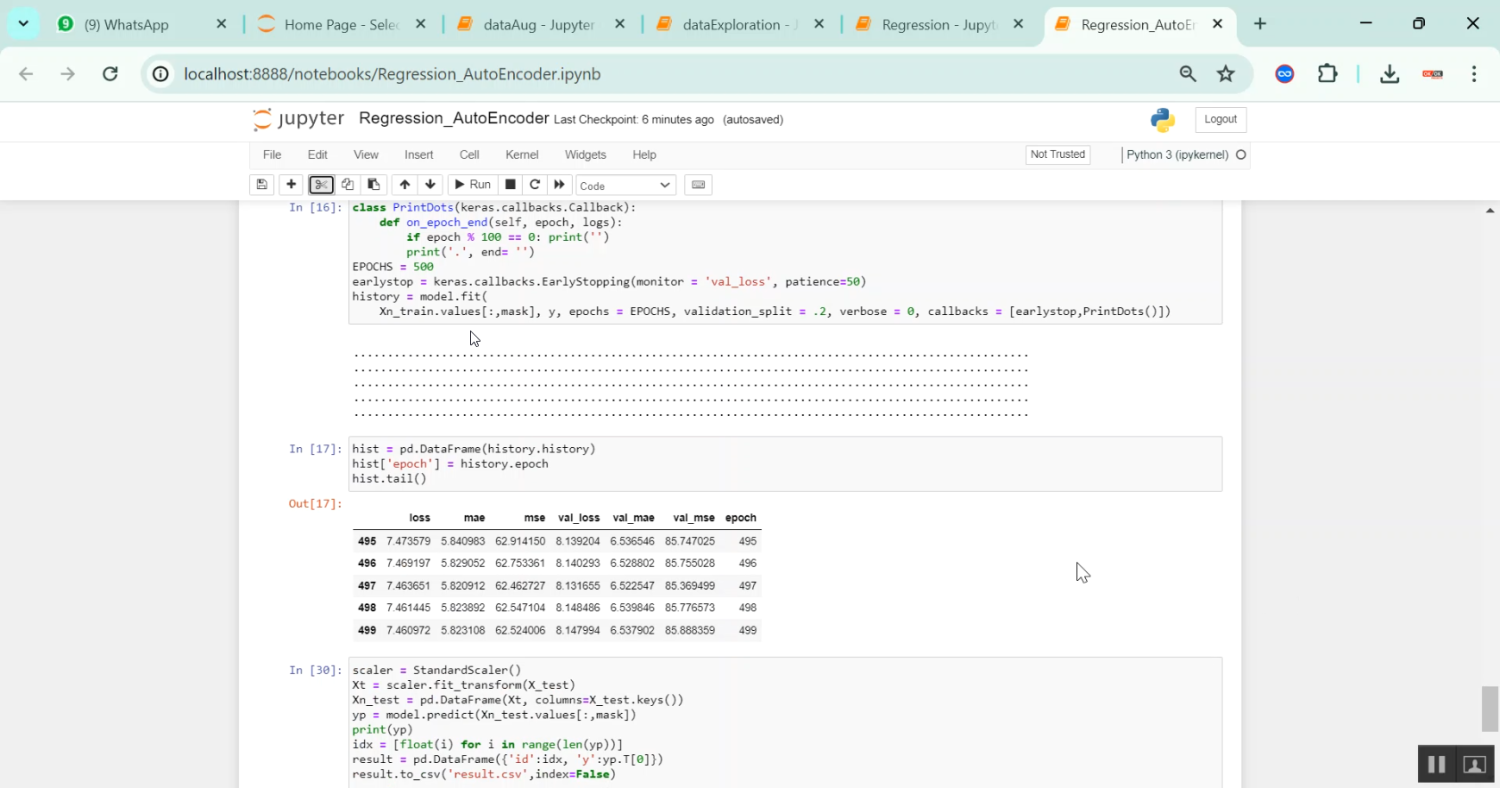Move selected cell up arrow
The width and height of the screenshot is (1500, 788).
click(405, 185)
